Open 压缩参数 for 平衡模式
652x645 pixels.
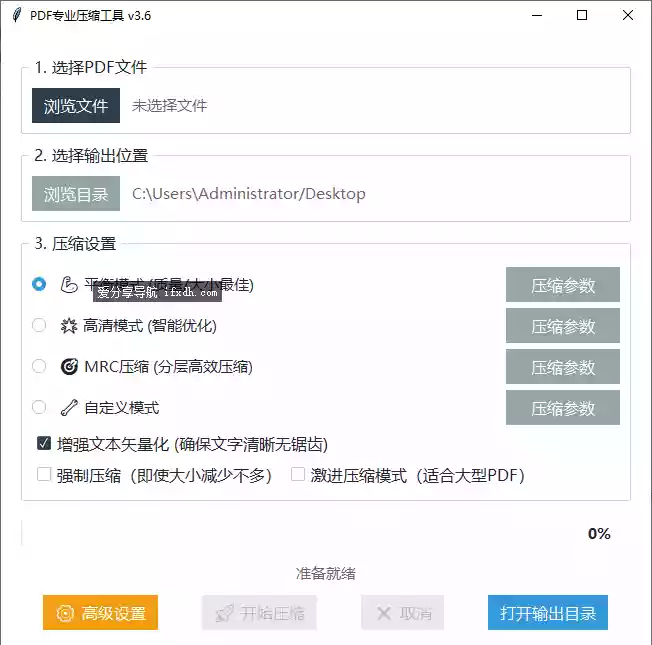coord(562,285)
